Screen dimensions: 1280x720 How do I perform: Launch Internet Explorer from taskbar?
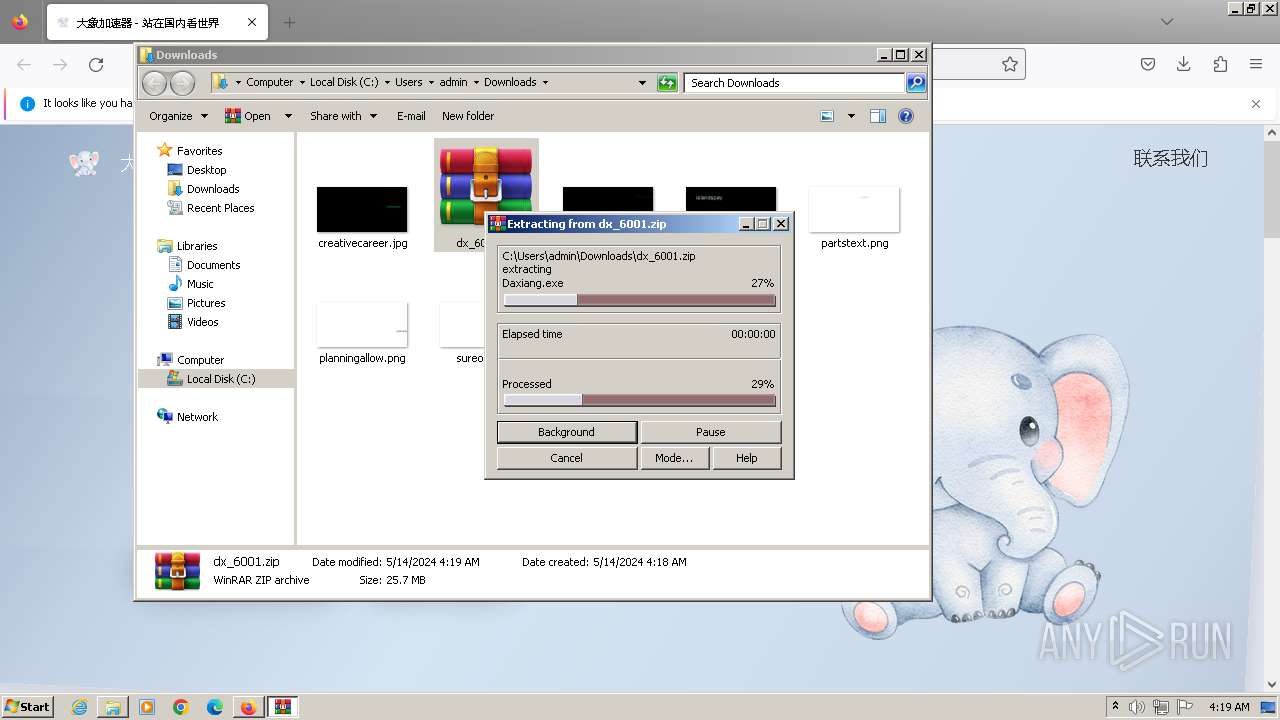pos(79,707)
